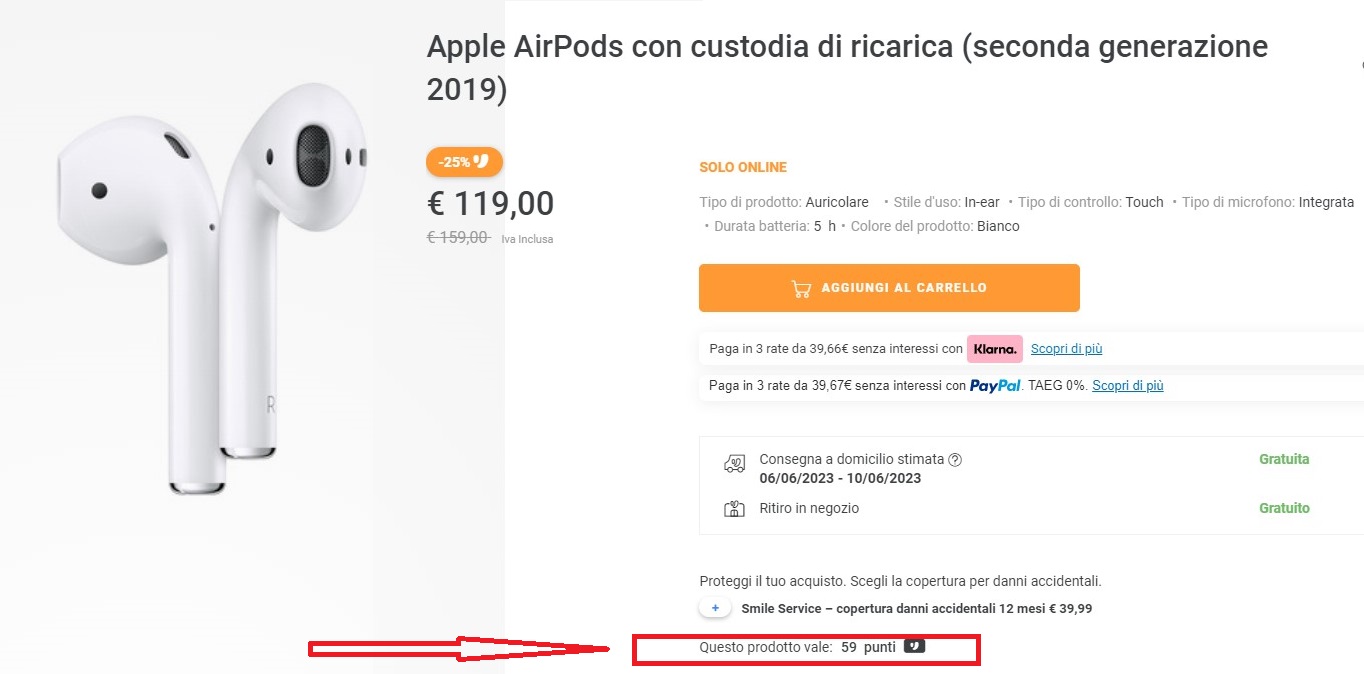The height and width of the screenshot is (674, 1364).
Task: Open Klarna Scopri di più link
Action: (1066, 349)
